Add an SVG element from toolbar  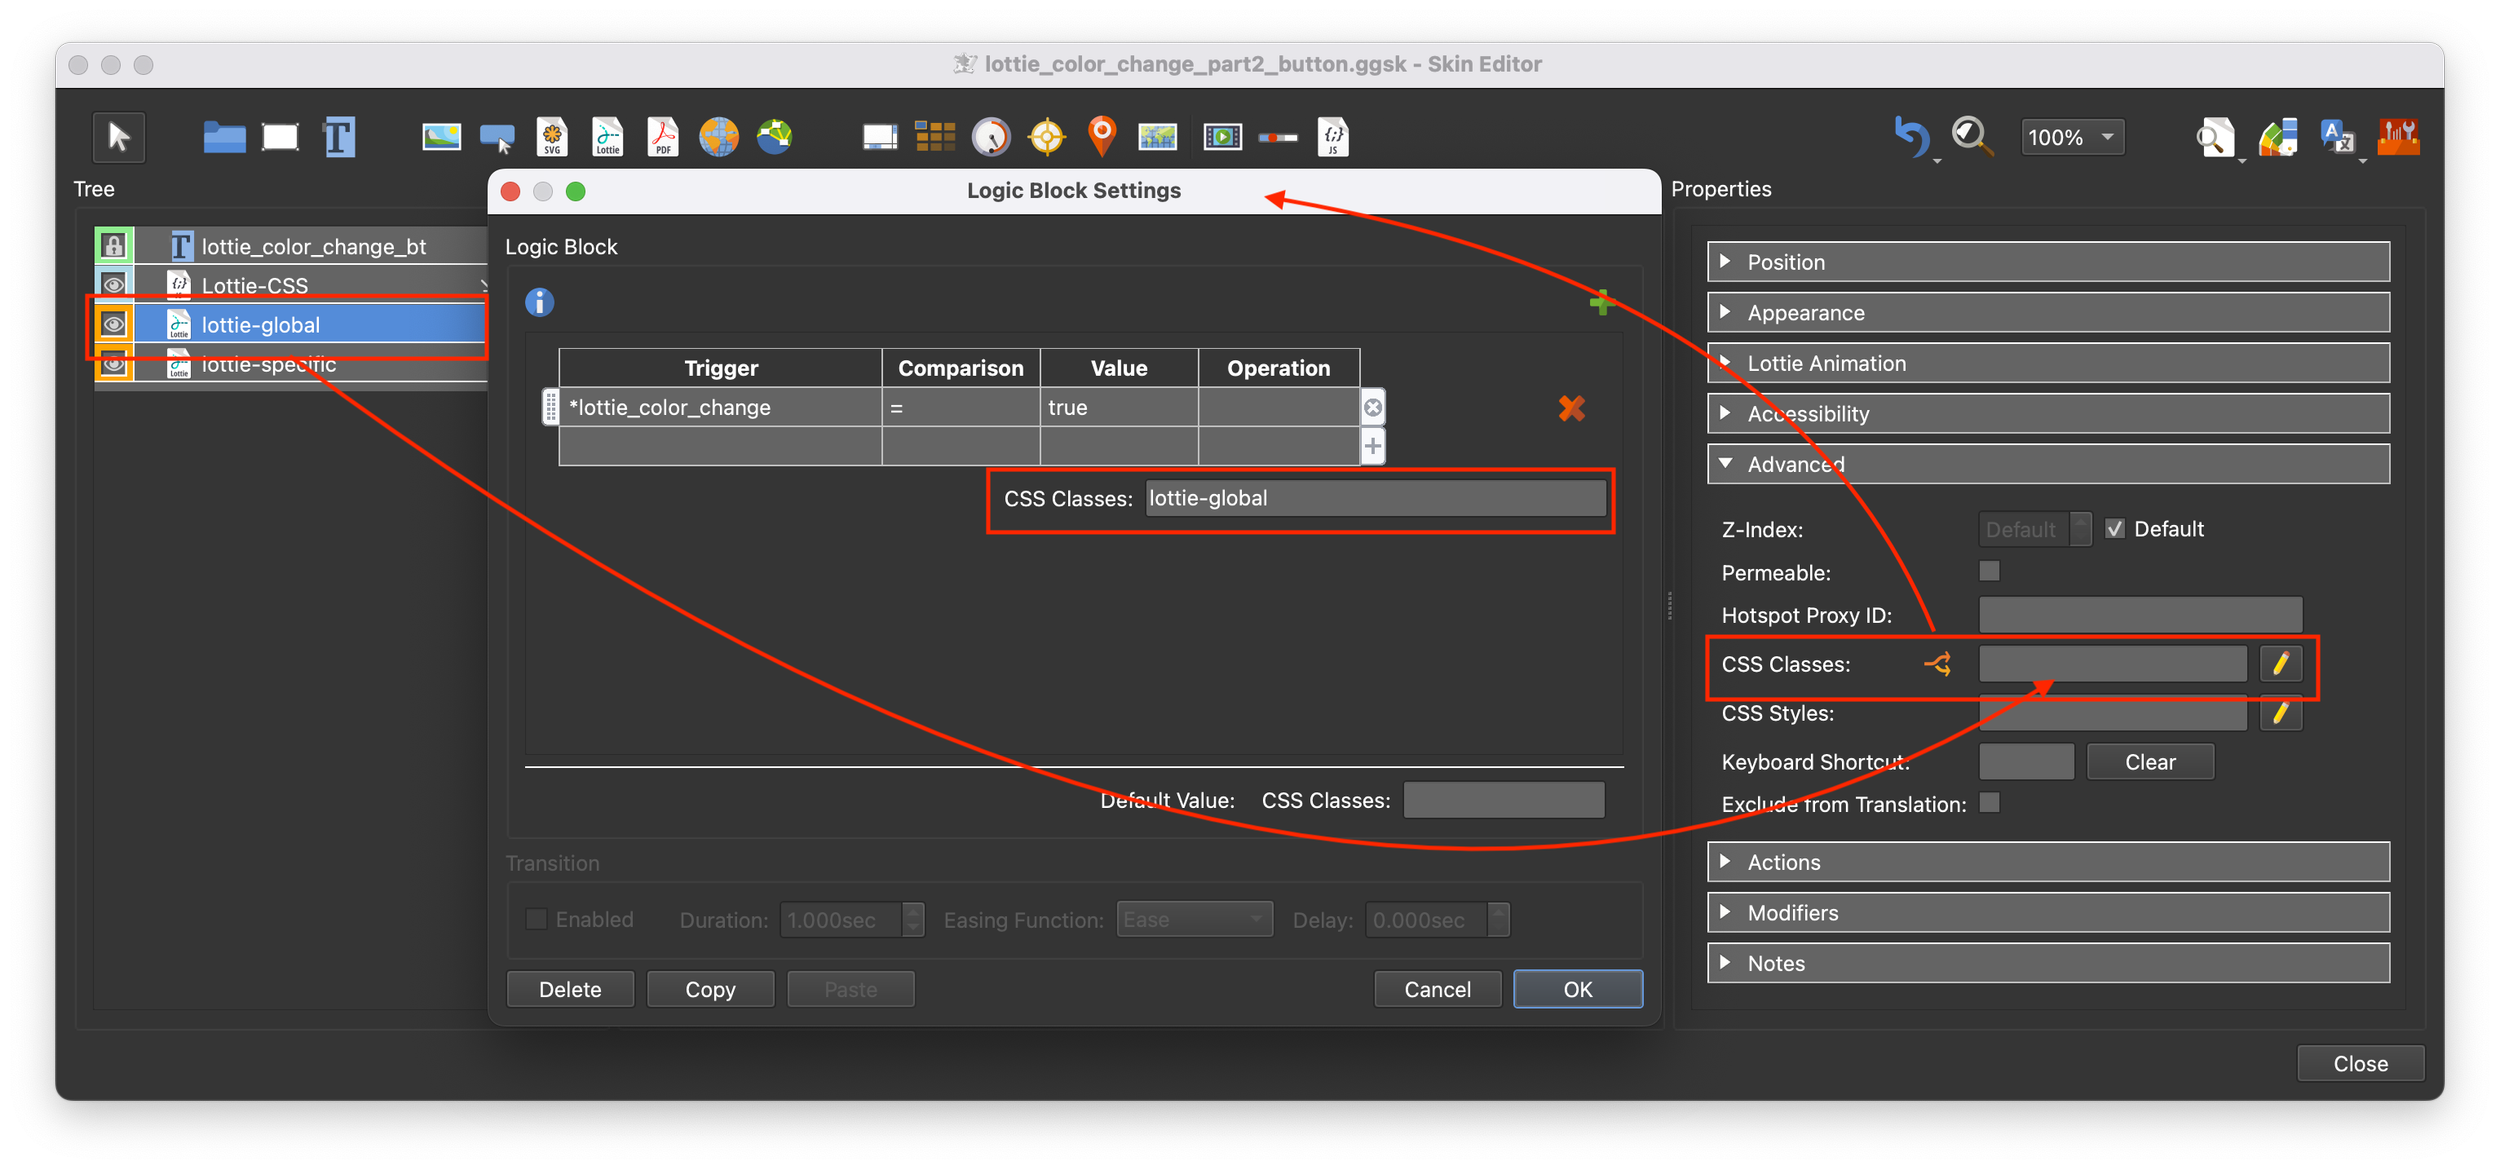pos(552,137)
